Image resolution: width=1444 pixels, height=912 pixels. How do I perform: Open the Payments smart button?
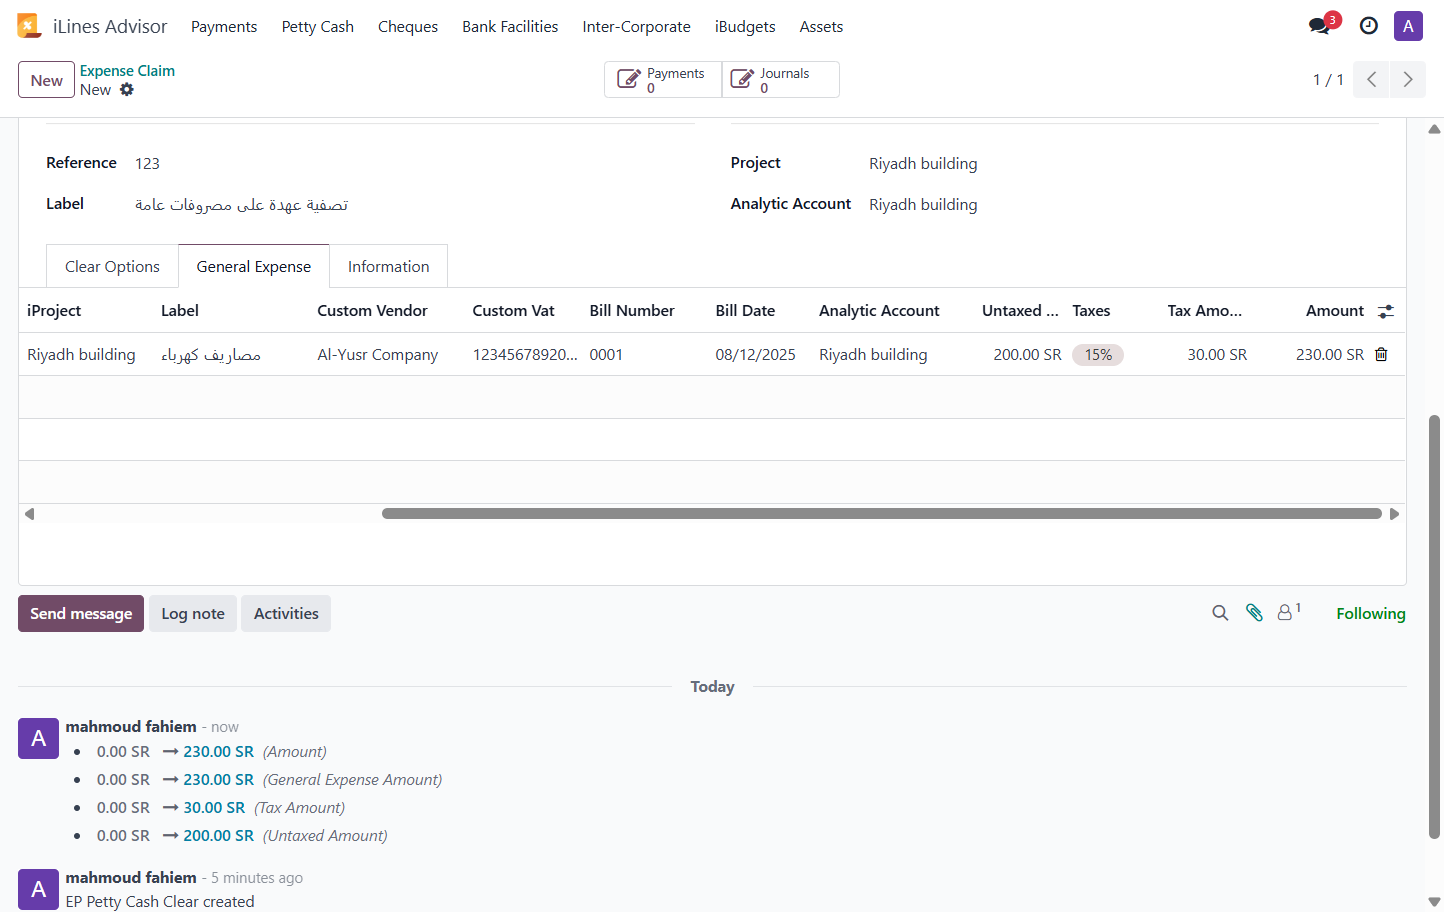click(x=663, y=79)
